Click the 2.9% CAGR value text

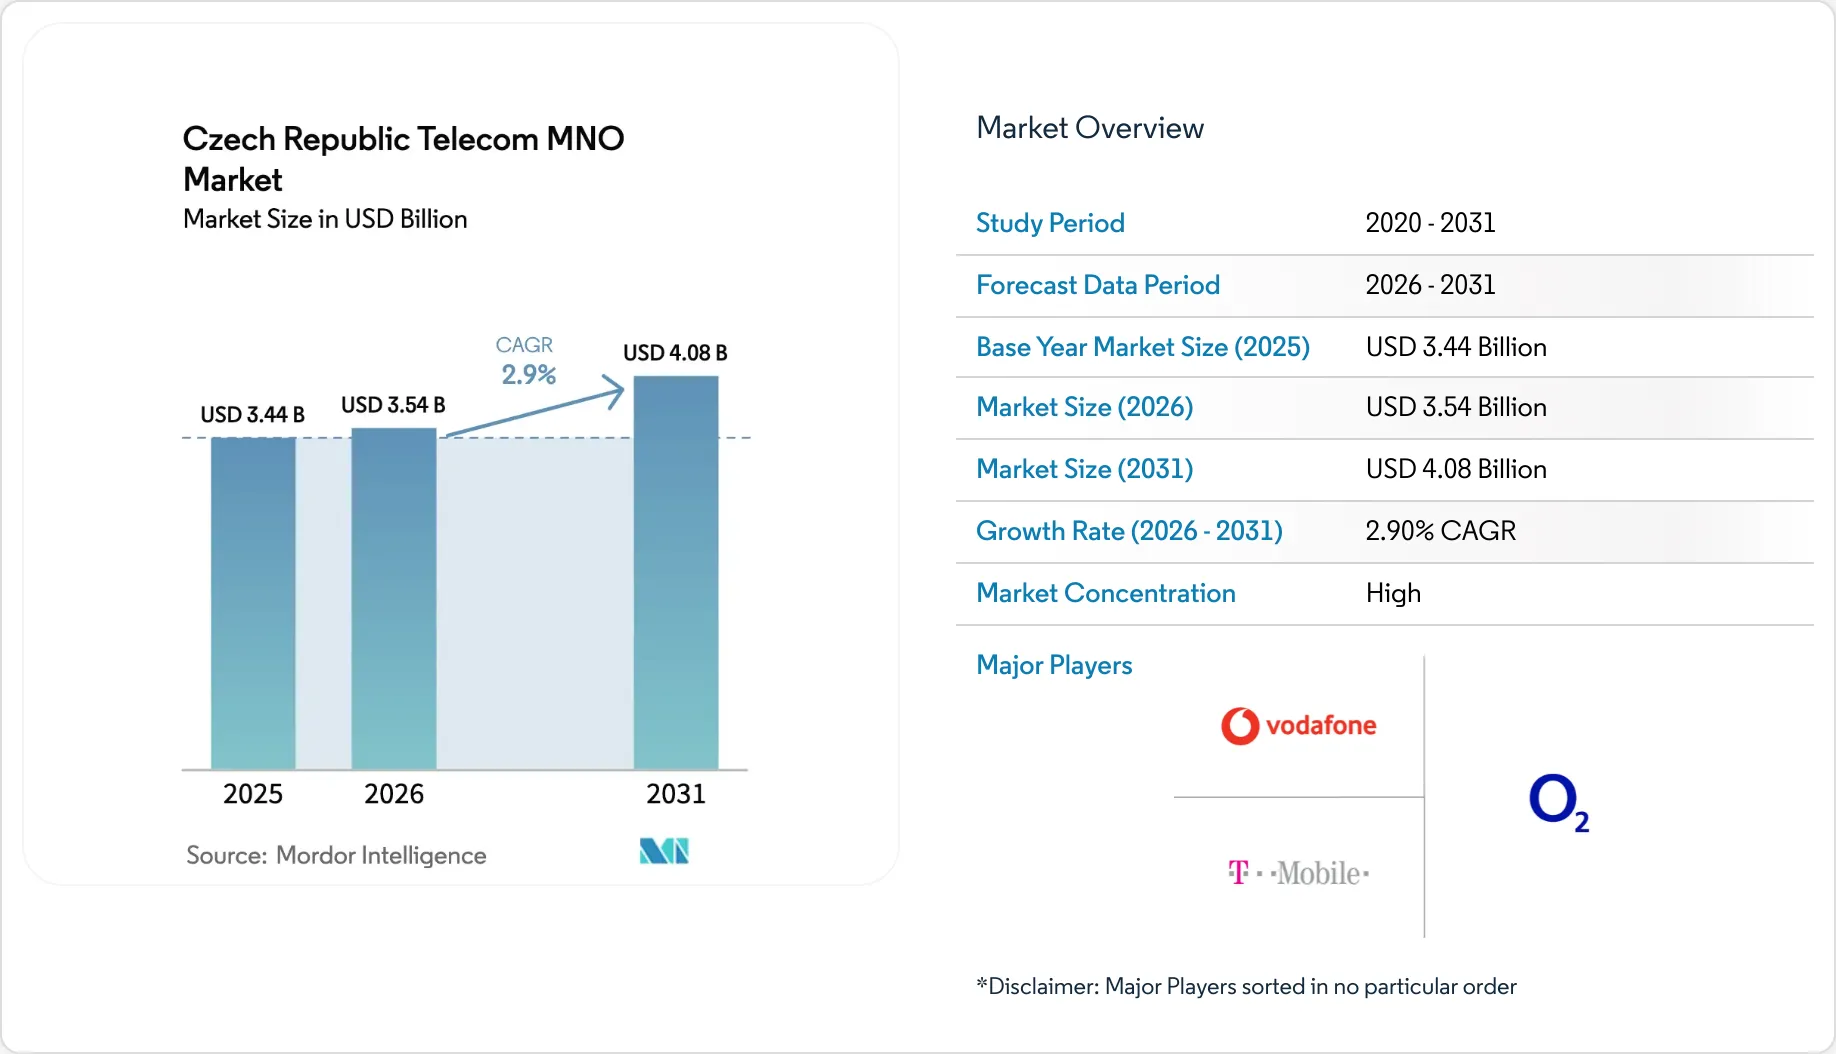[528, 374]
